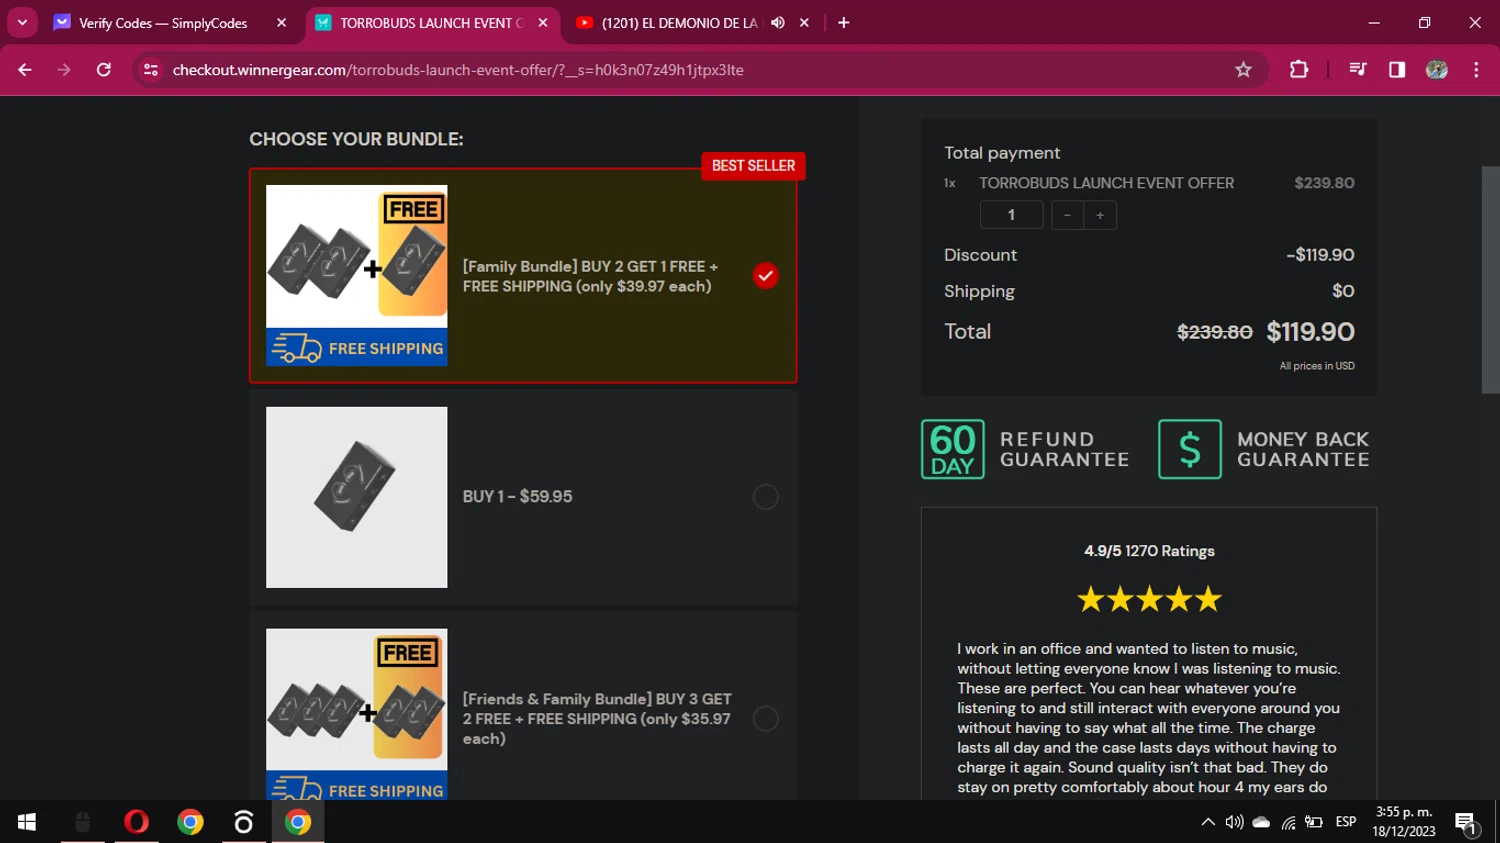Click the quantity input field showing 1
The image size is (1500, 843).
(1011, 215)
